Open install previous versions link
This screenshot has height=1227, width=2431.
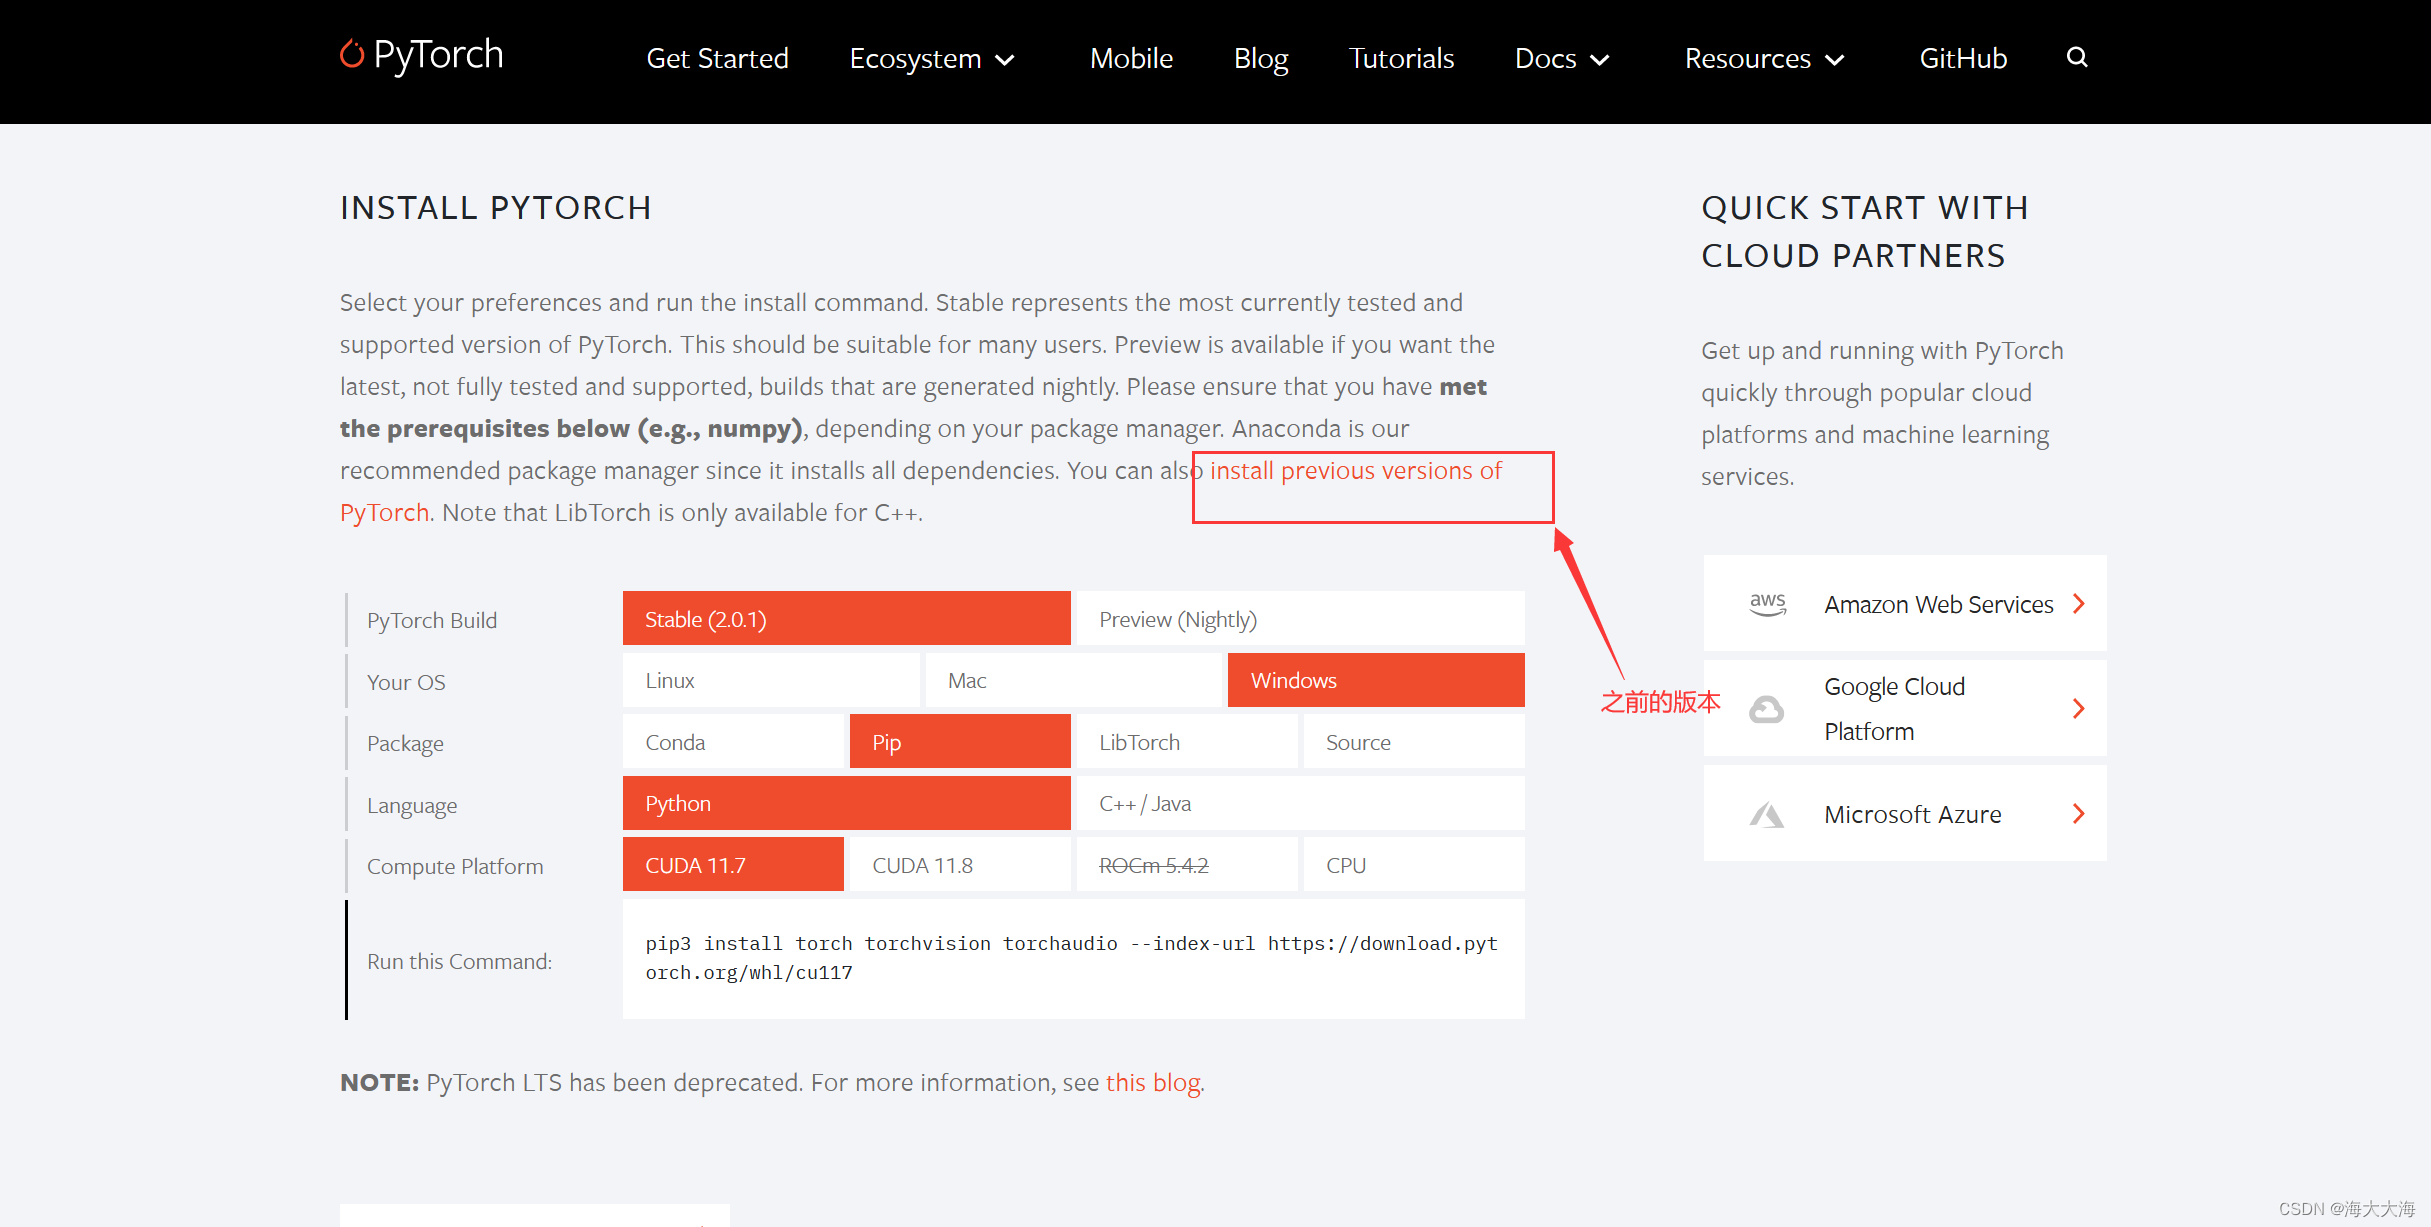(x=1355, y=471)
